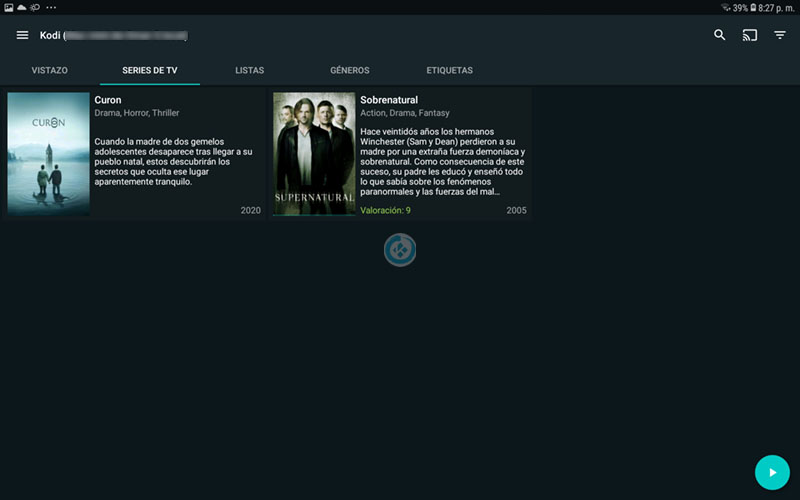800x500 pixels.
Task: Go to the LISTAS tab
Action: tap(250, 71)
